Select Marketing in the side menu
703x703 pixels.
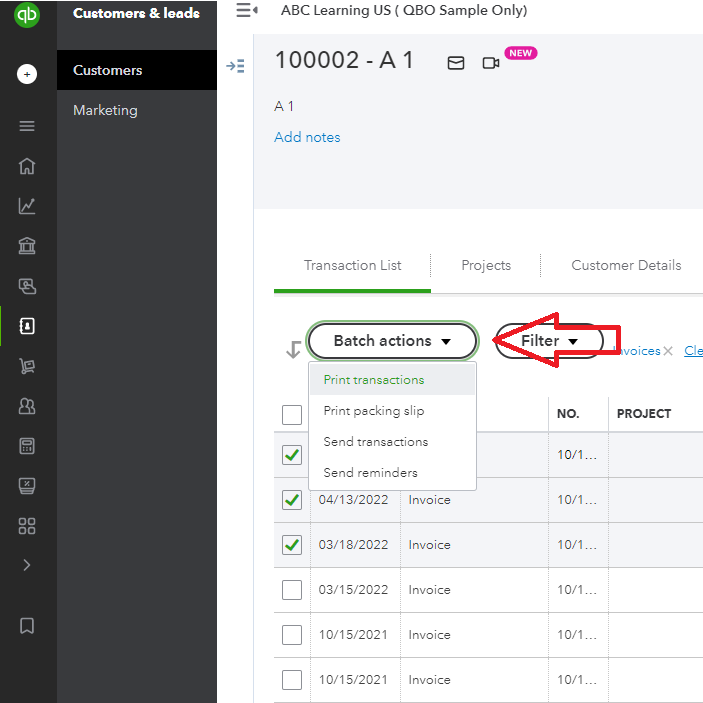click(105, 111)
